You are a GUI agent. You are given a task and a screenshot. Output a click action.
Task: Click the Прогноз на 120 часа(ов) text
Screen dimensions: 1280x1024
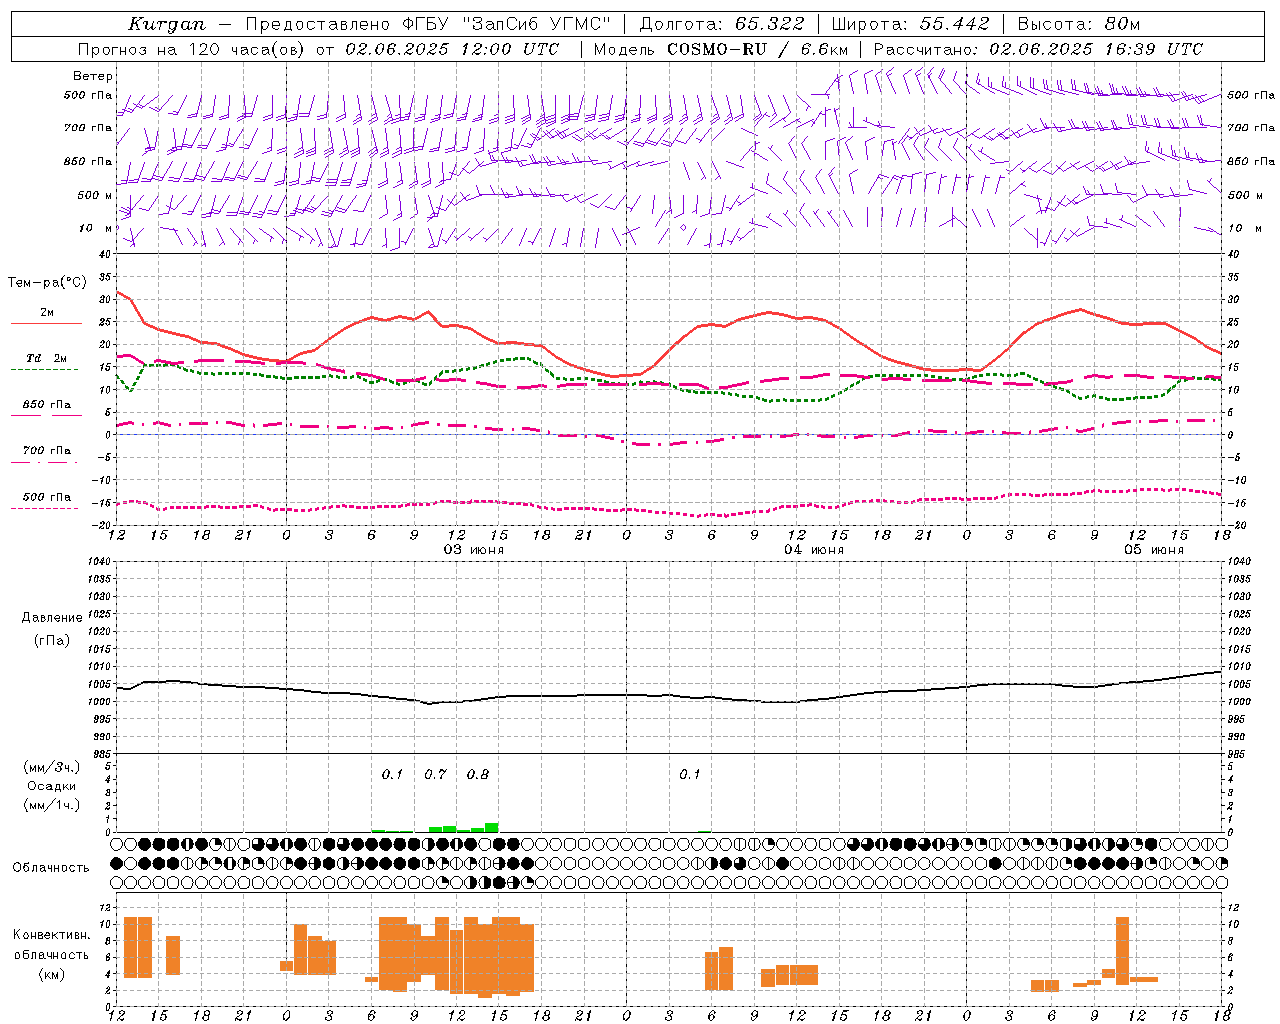193,49
